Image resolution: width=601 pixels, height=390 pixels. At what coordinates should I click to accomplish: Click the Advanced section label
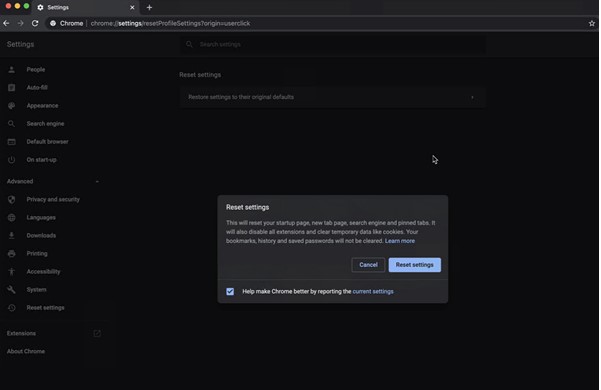[20, 181]
